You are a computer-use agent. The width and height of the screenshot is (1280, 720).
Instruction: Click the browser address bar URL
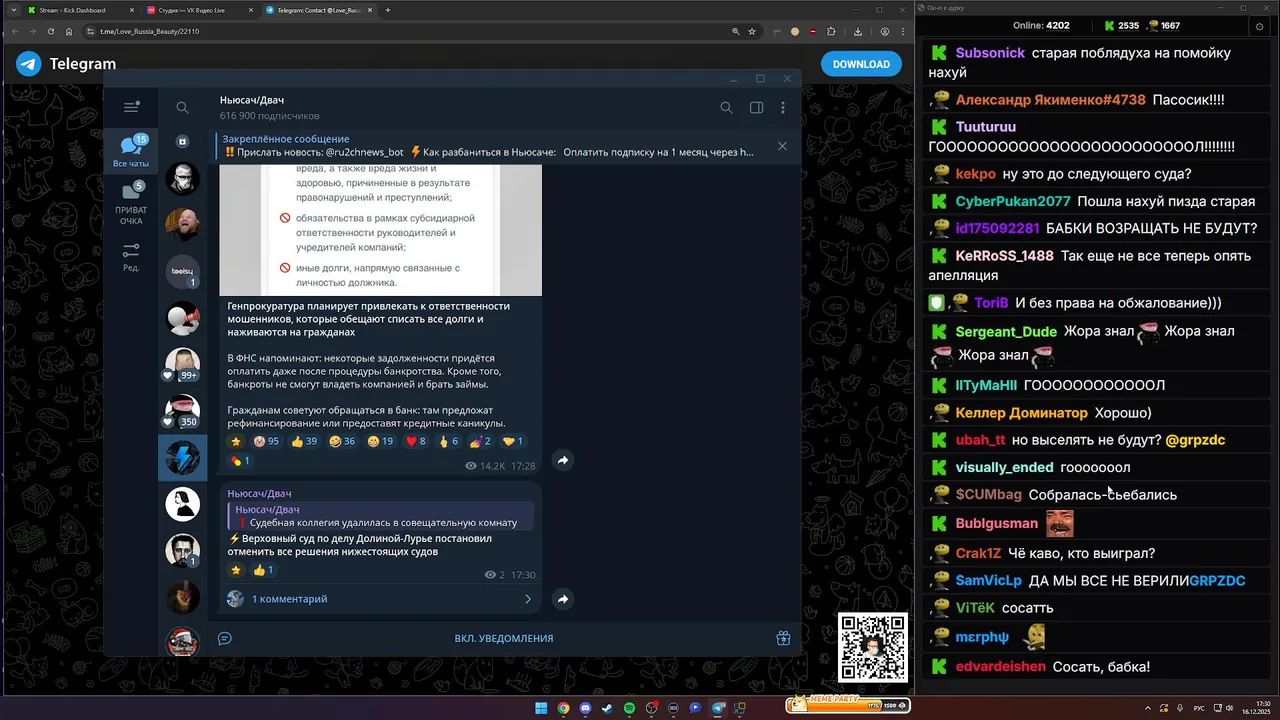tap(150, 31)
